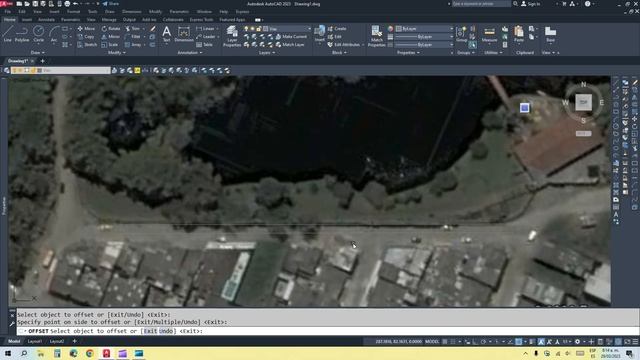This screenshot has width=640, height=360.
Task: Activate the Trim command
Action: click(132, 29)
